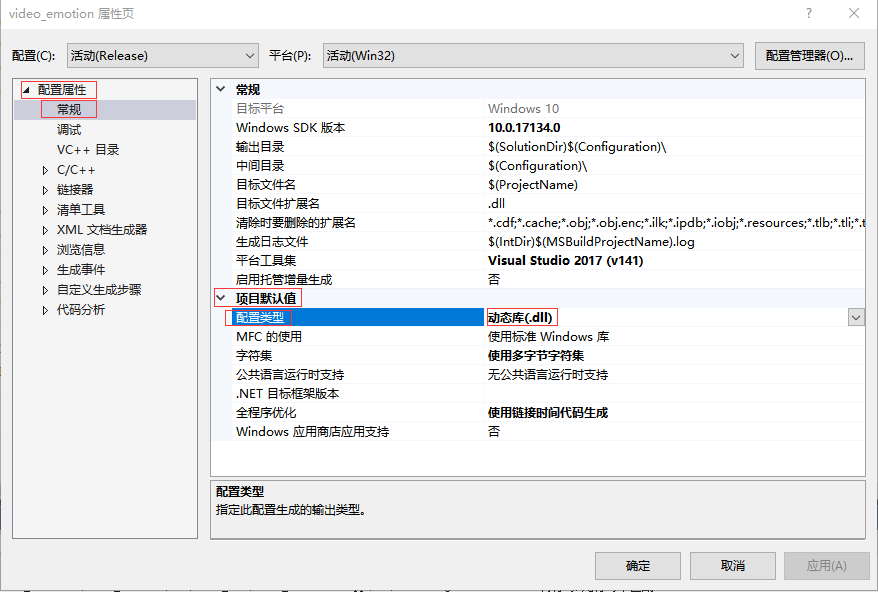Confirm with the 确定 button
Image resolution: width=878 pixels, height=592 pixels.
point(638,566)
